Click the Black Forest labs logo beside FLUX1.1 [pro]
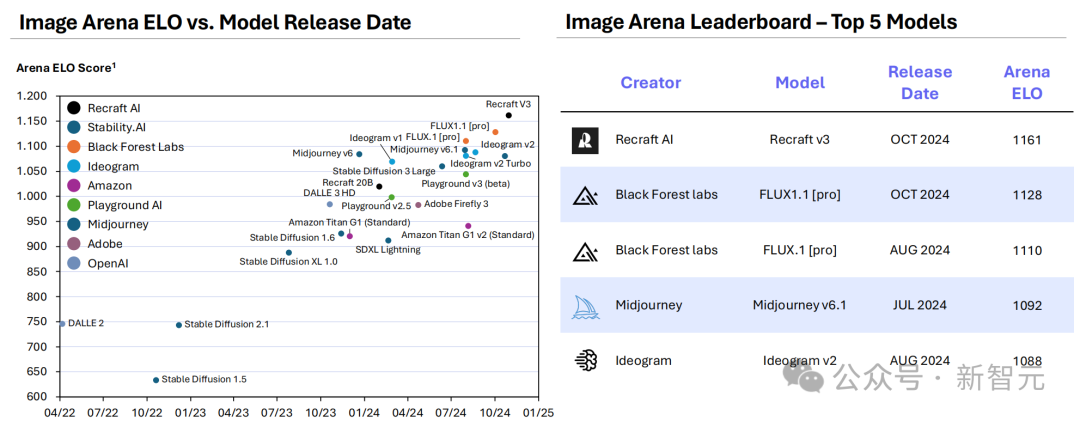 coord(585,195)
